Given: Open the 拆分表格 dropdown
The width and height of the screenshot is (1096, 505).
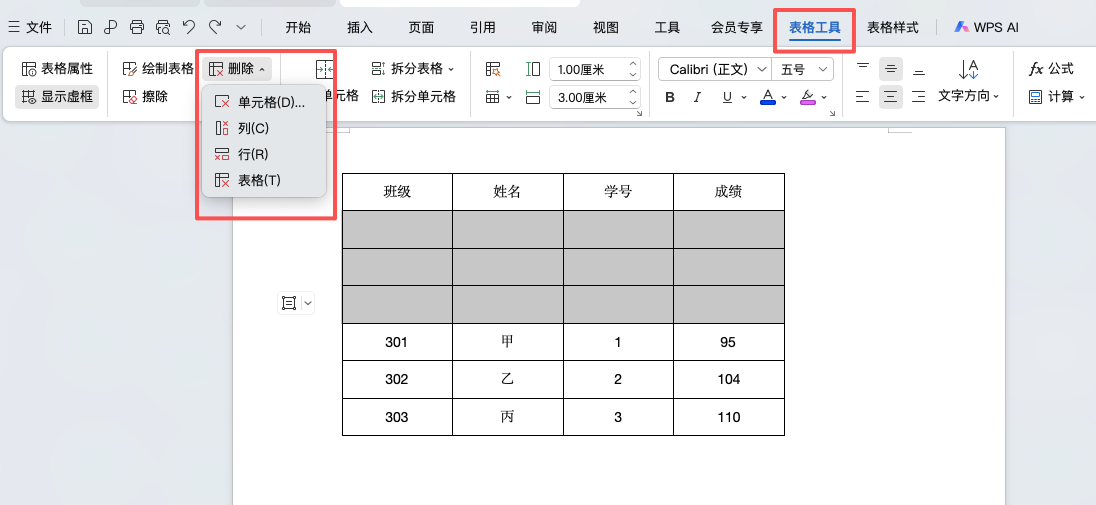Looking at the screenshot, I should (x=412, y=69).
